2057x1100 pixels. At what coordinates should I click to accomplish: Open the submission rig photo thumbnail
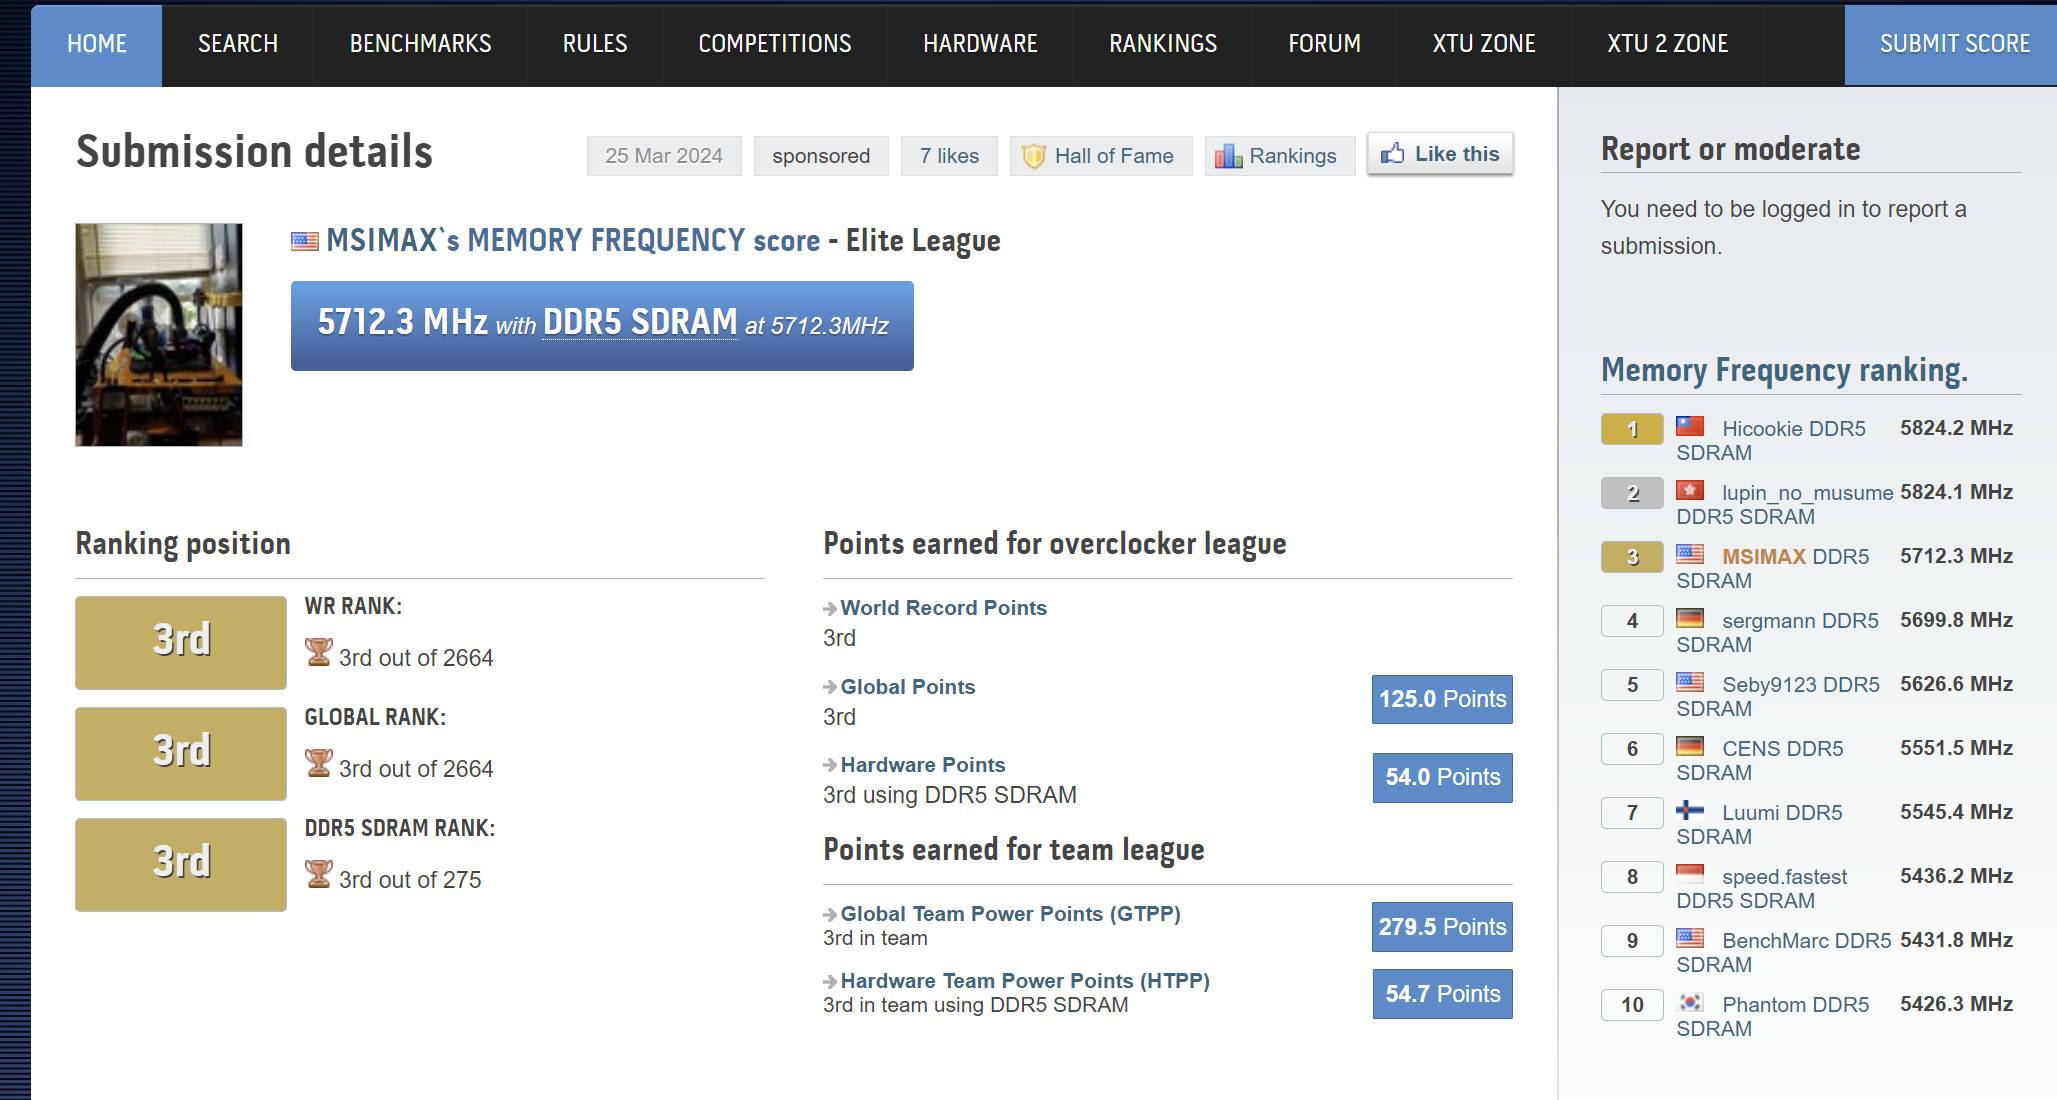159,335
